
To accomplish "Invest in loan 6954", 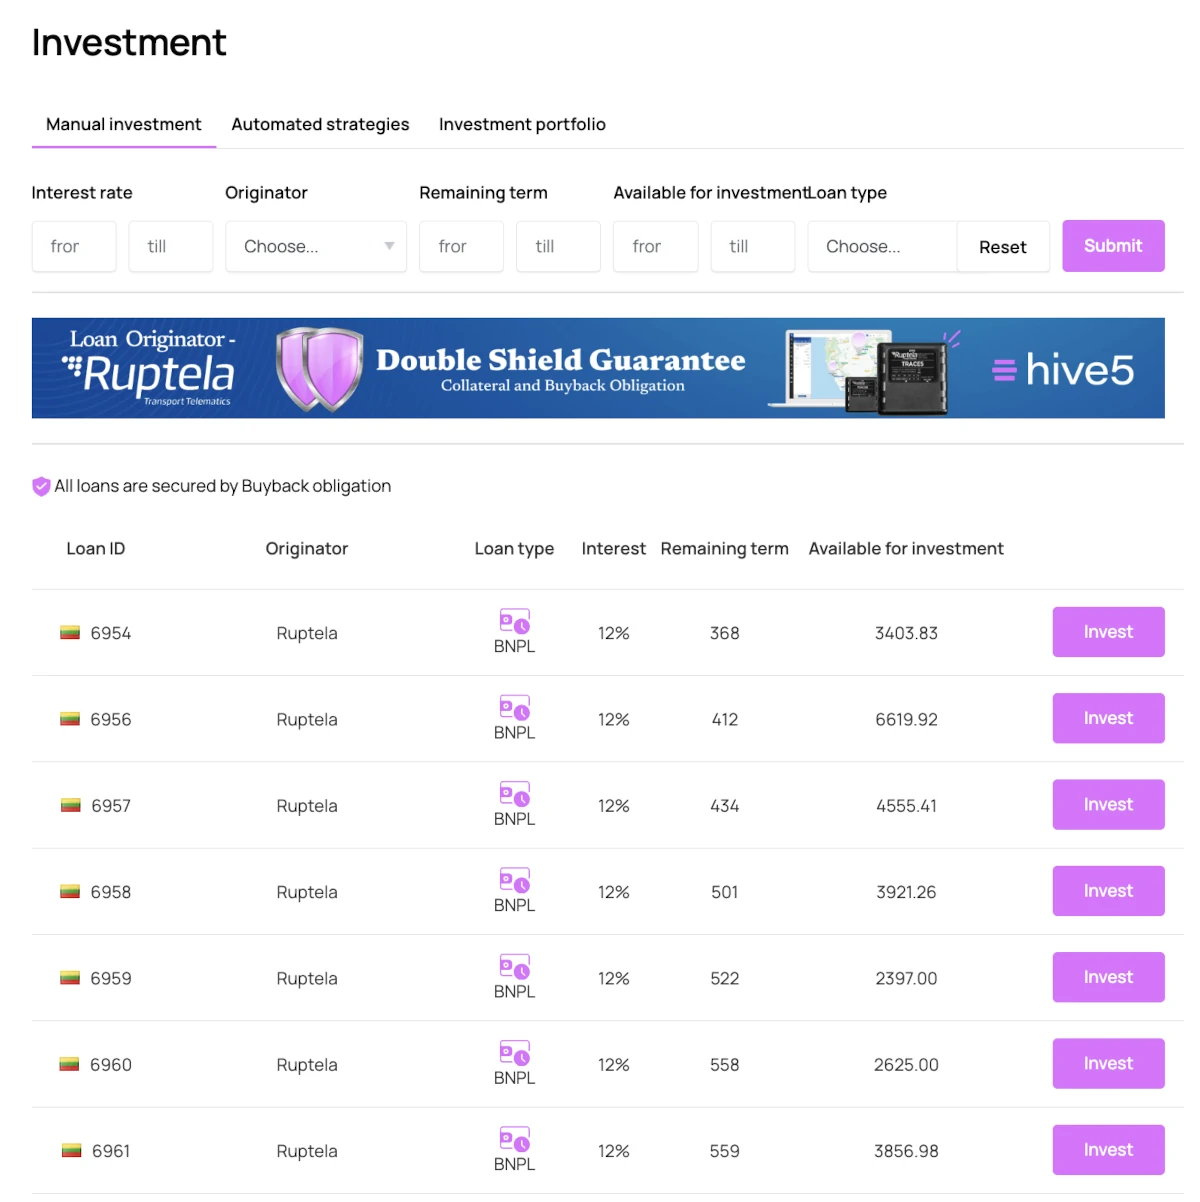I will click(1108, 632).
